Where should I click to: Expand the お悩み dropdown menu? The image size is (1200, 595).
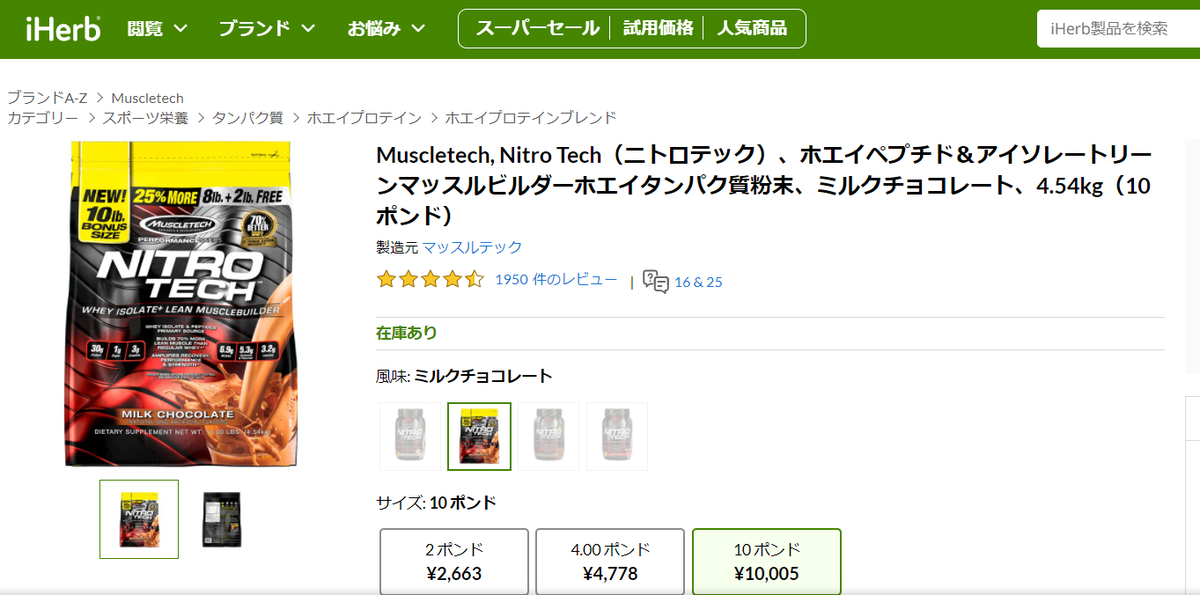(386, 28)
